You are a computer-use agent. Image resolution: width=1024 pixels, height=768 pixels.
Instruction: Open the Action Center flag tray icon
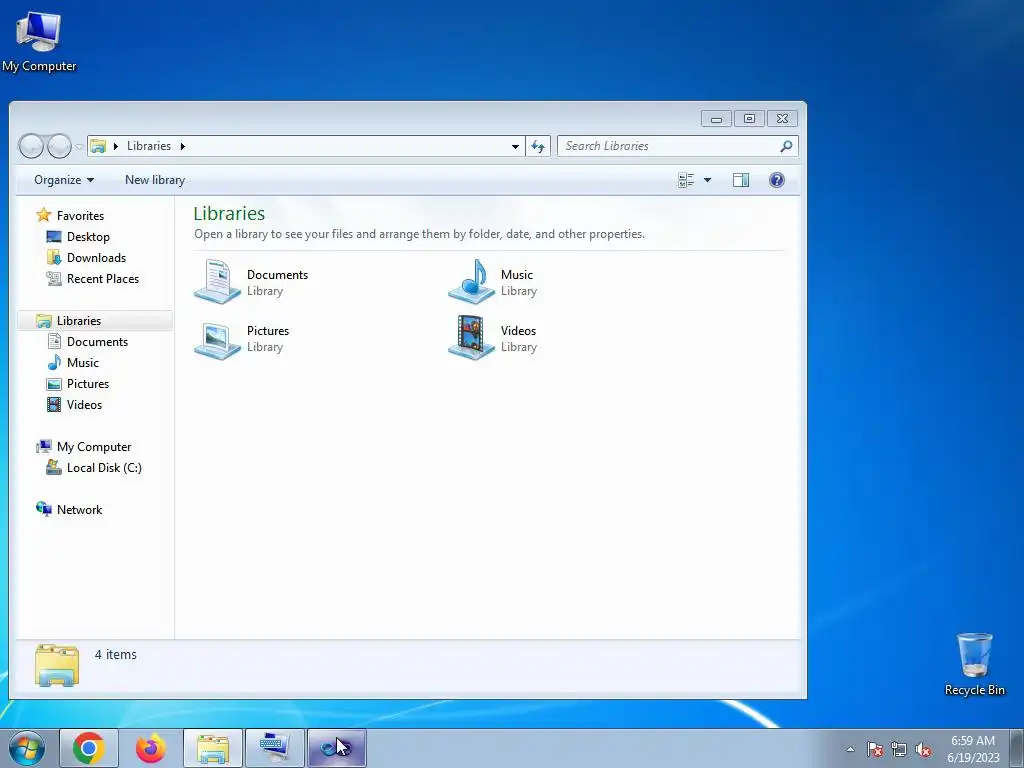pos(874,750)
